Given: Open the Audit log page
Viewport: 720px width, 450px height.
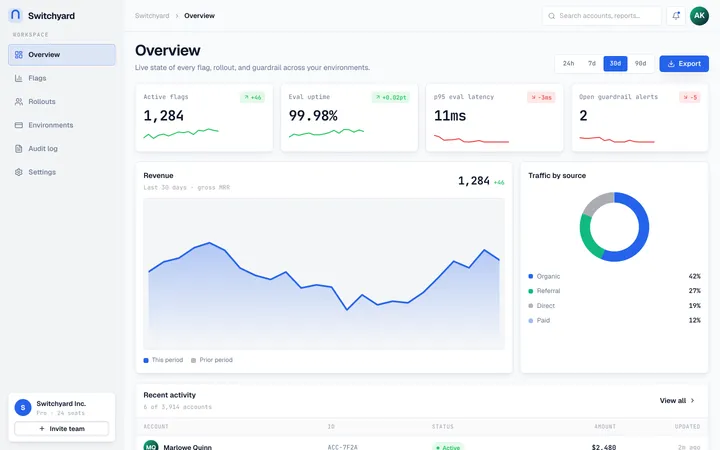Looking at the screenshot, I should click(x=62, y=148).
